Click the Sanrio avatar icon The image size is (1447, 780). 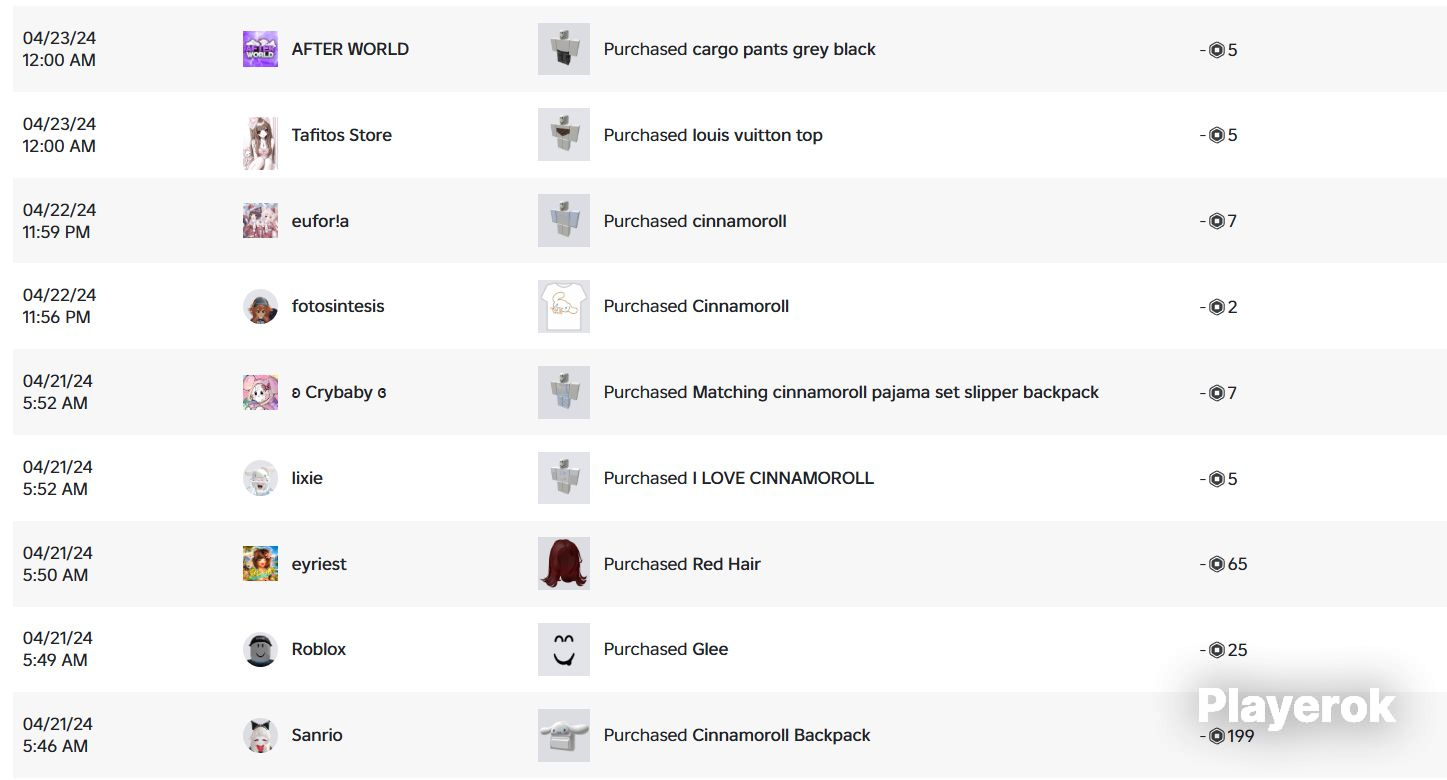(x=260, y=735)
